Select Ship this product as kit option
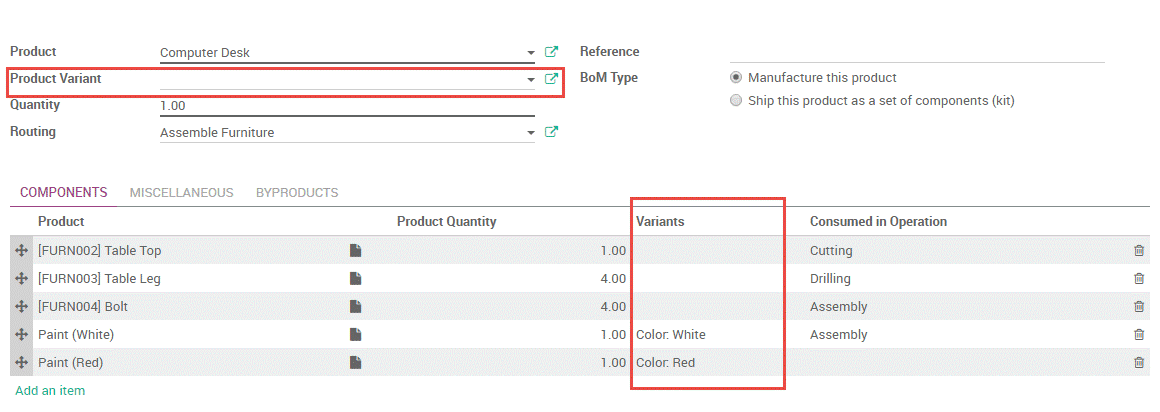Screen dimensions: 1160x412 pyautogui.click(x=737, y=101)
